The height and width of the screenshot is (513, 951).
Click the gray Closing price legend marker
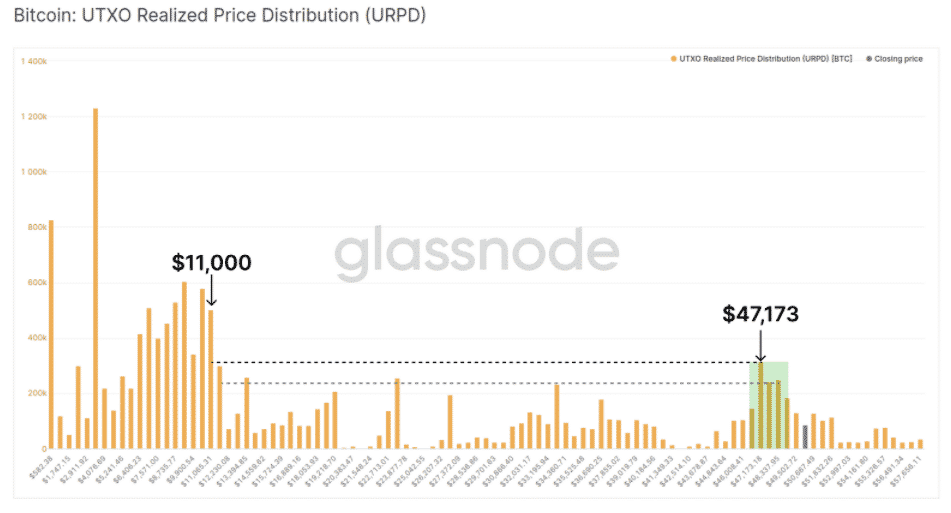pos(867,59)
